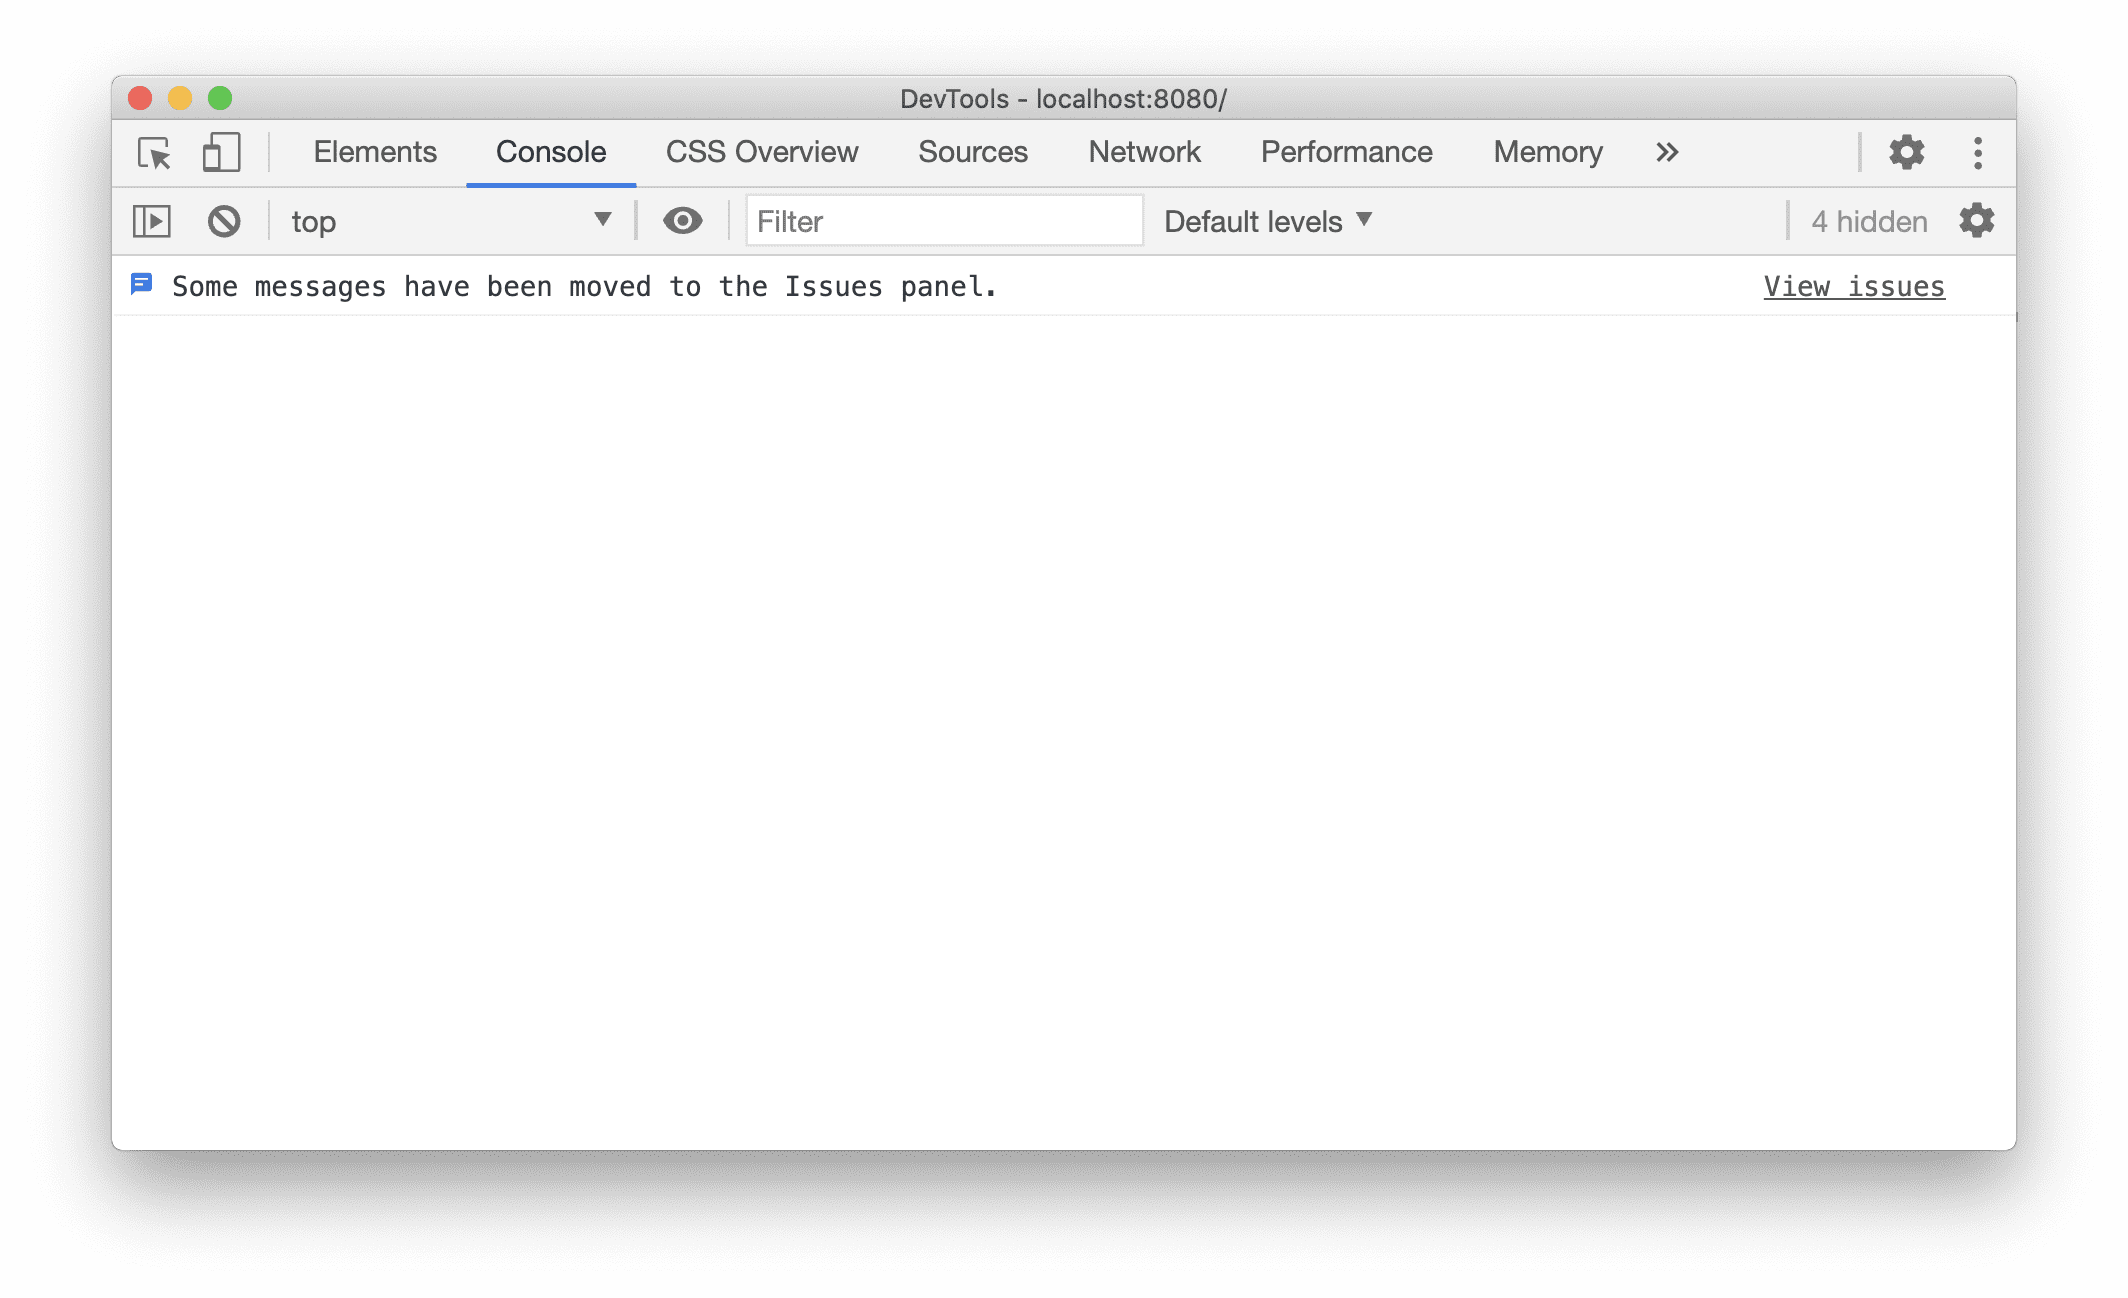Select the Sources tab

click(x=973, y=150)
